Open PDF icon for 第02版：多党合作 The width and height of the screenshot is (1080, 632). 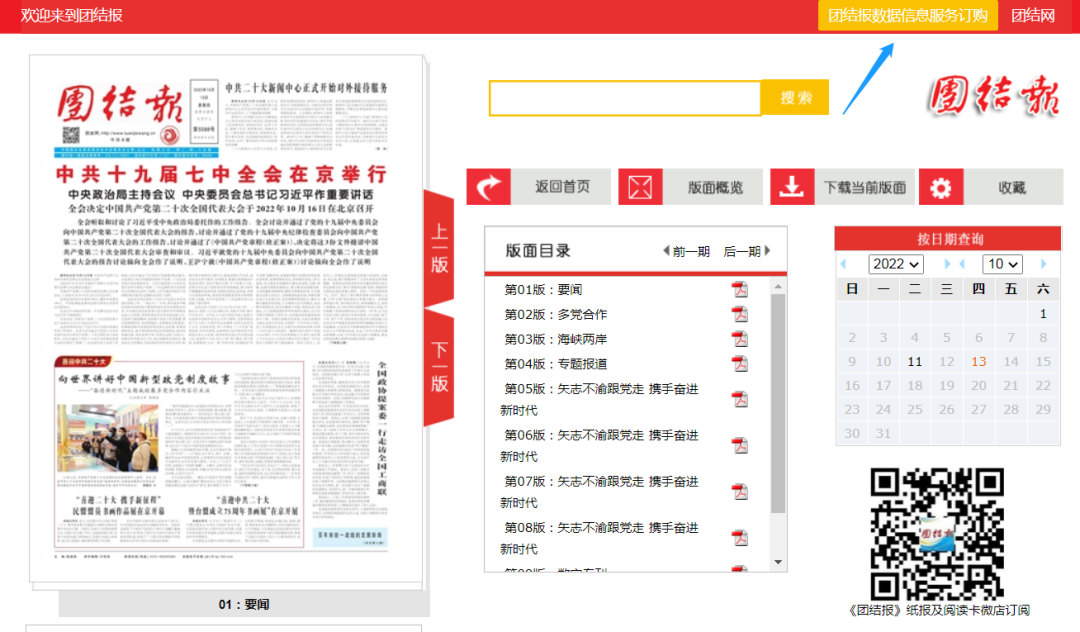(x=740, y=314)
